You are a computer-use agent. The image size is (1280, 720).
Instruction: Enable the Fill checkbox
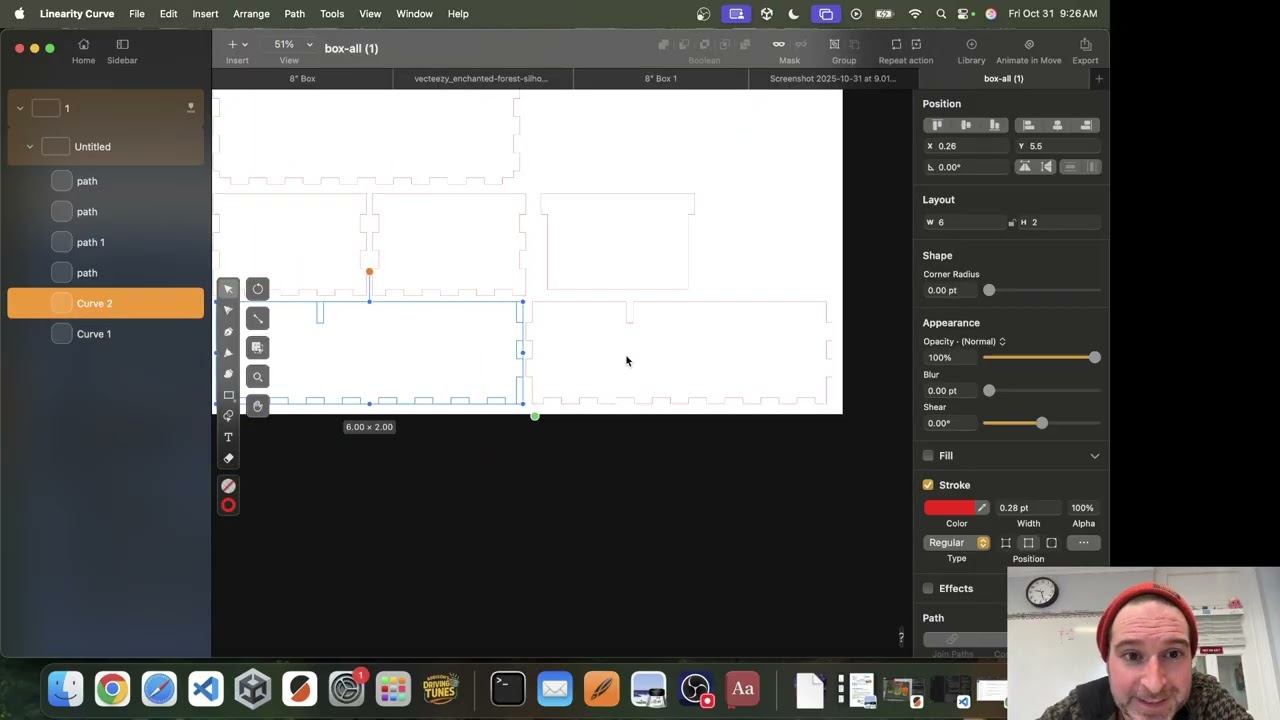pyautogui.click(x=928, y=456)
